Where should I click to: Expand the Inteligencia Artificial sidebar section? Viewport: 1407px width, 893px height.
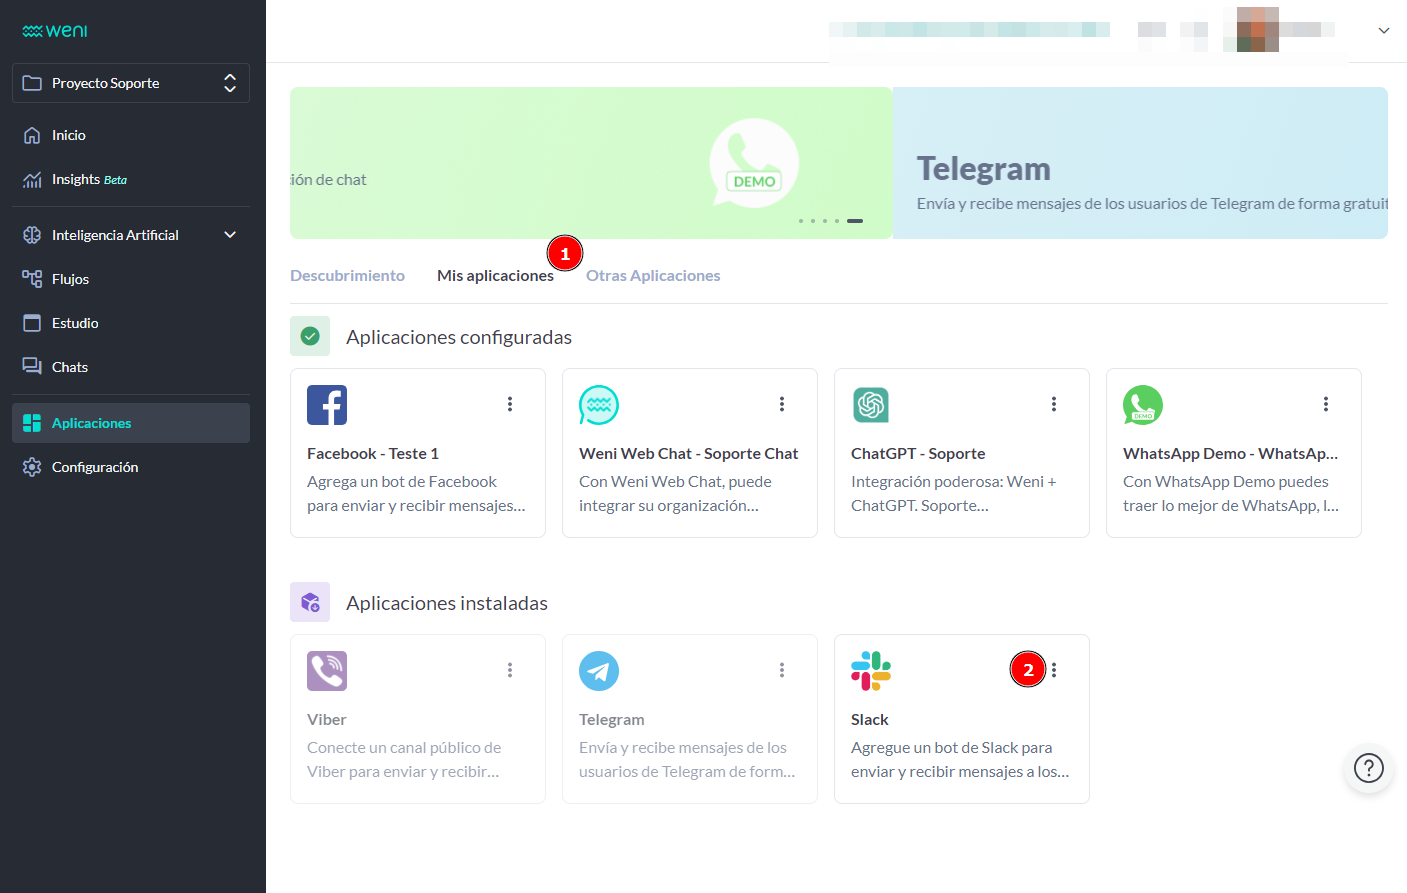coord(230,234)
